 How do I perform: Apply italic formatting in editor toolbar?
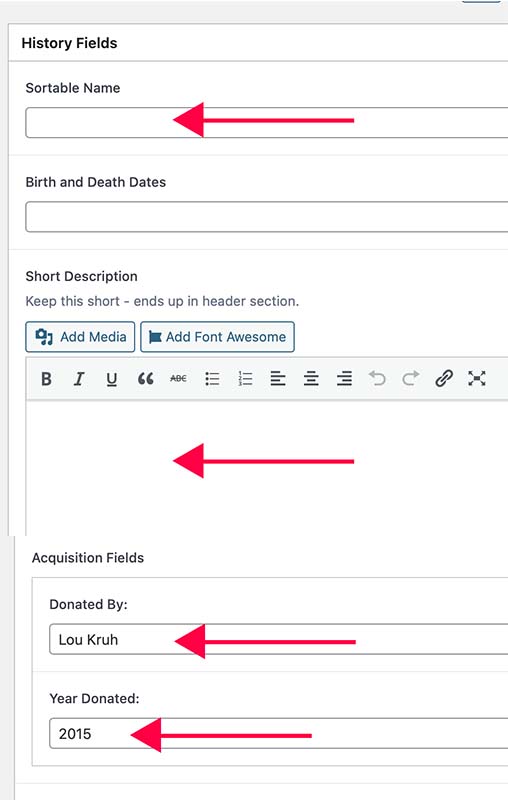pos(79,379)
